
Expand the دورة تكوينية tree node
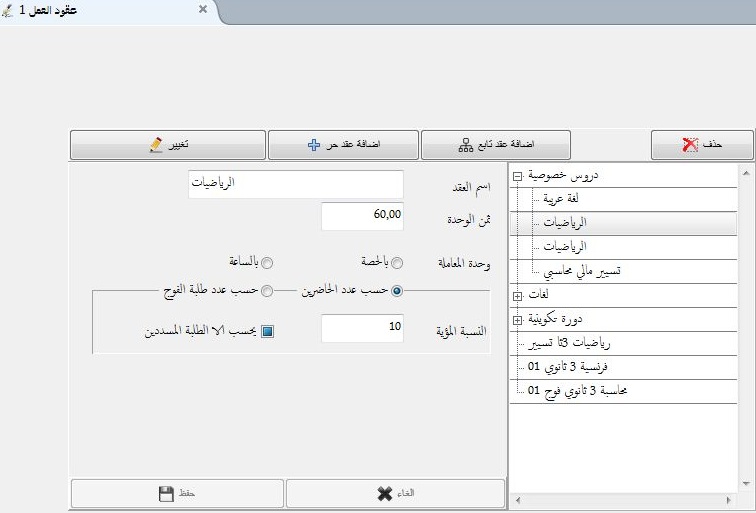click(x=517, y=320)
